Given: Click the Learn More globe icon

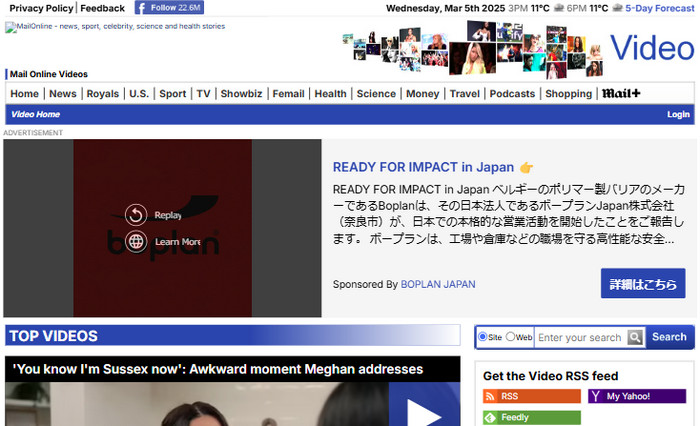Looking at the screenshot, I should coord(136,242).
